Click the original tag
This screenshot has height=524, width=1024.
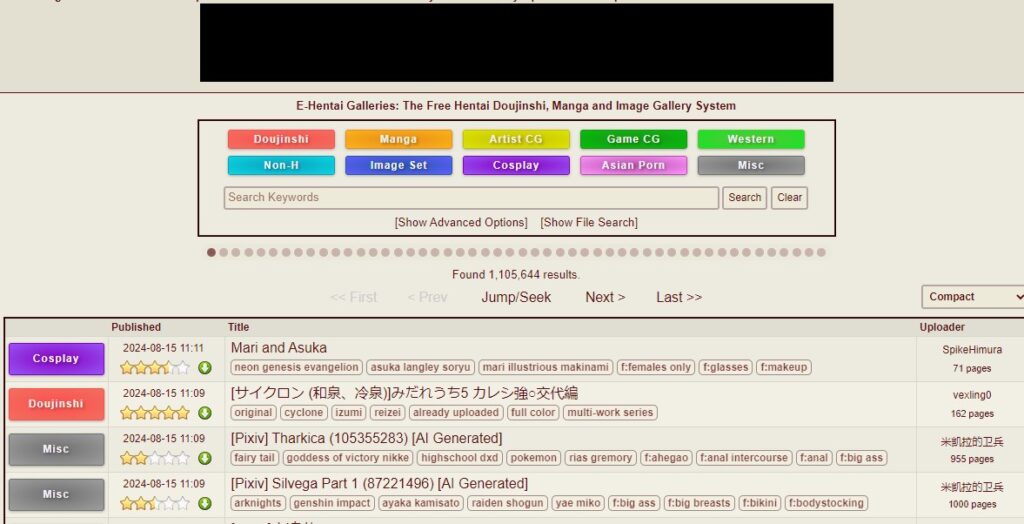tap(253, 413)
